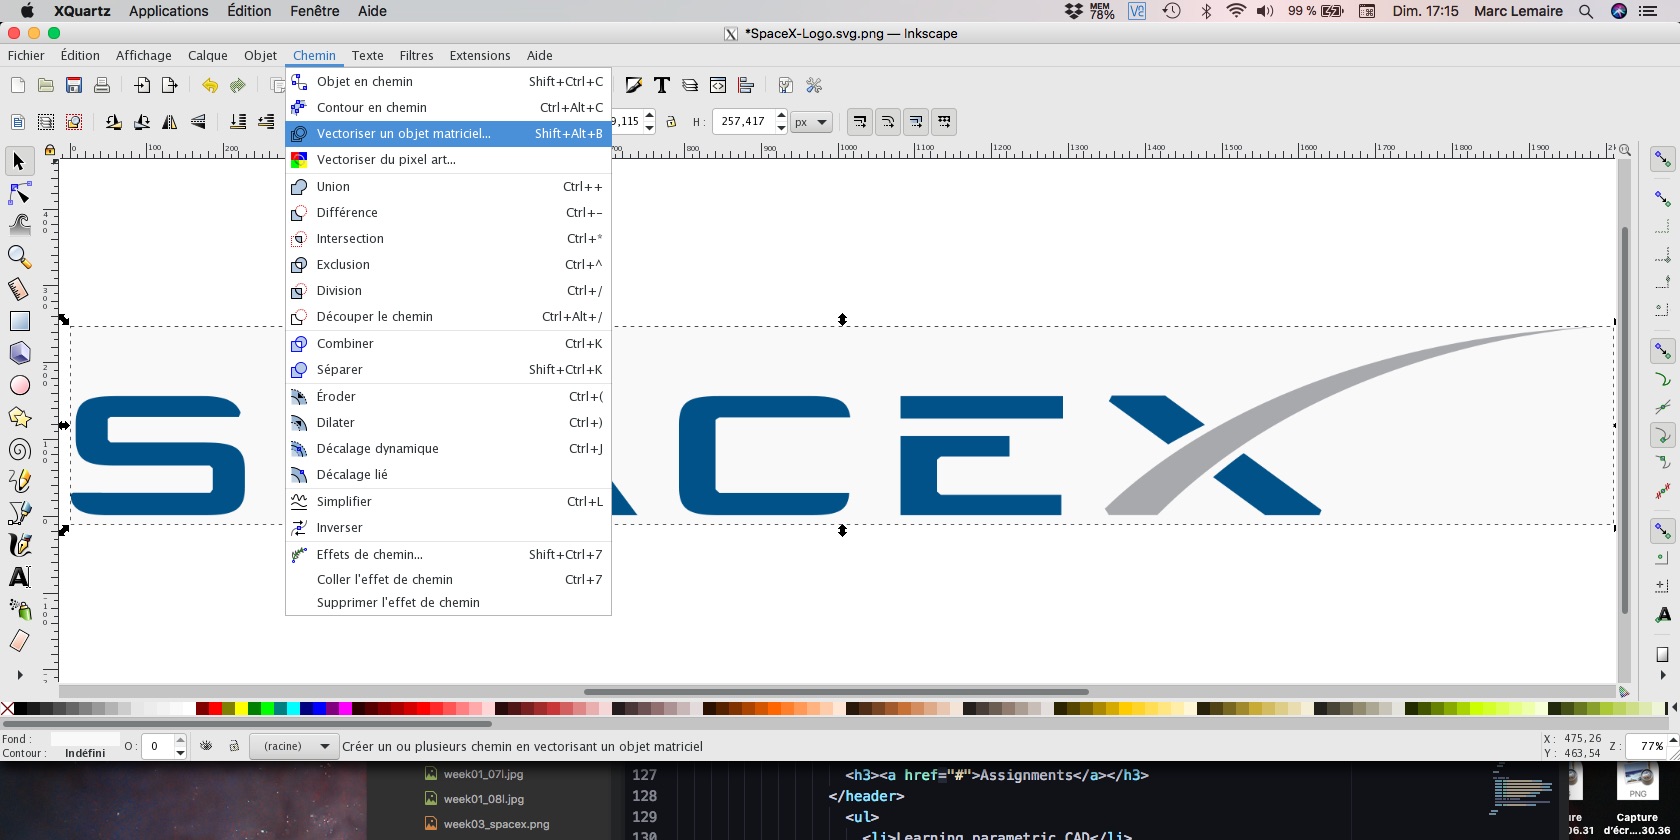This screenshot has height=840, width=1680.
Task: Choose Simplifier in Chemin menu
Action: pyautogui.click(x=448, y=501)
